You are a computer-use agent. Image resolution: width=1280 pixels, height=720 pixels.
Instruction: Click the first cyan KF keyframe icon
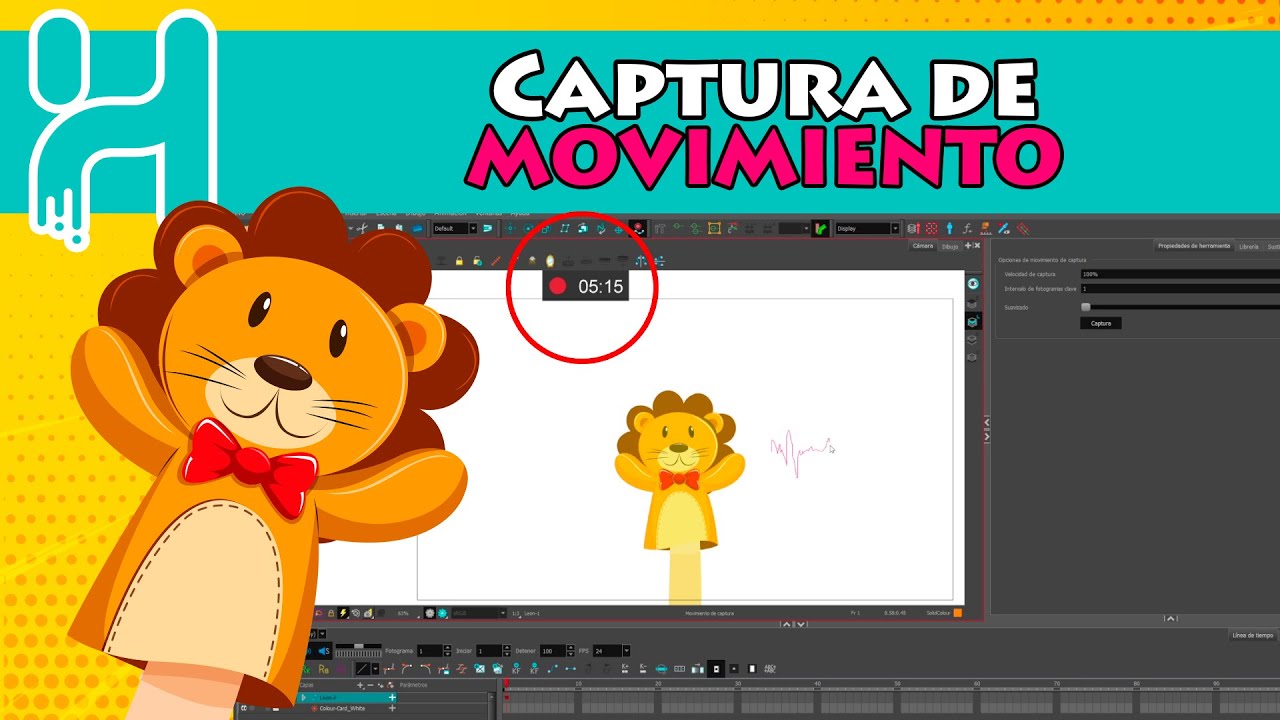[x=516, y=668]
